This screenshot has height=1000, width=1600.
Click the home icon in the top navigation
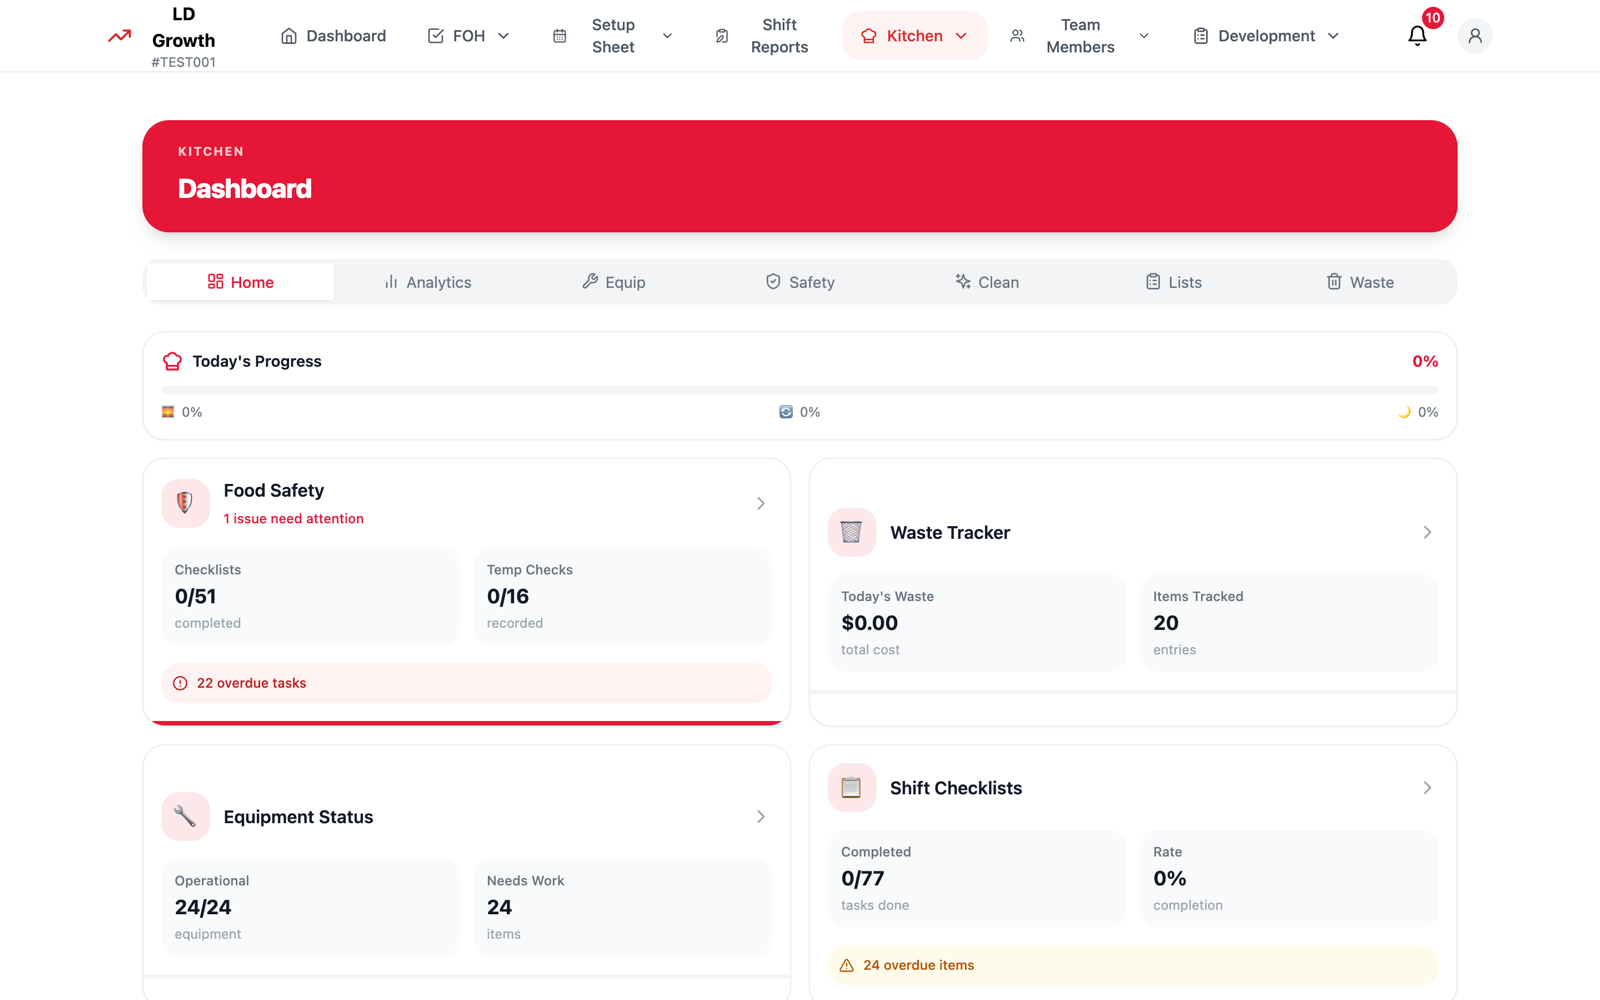pyautogui.click(x=289, y=36)
